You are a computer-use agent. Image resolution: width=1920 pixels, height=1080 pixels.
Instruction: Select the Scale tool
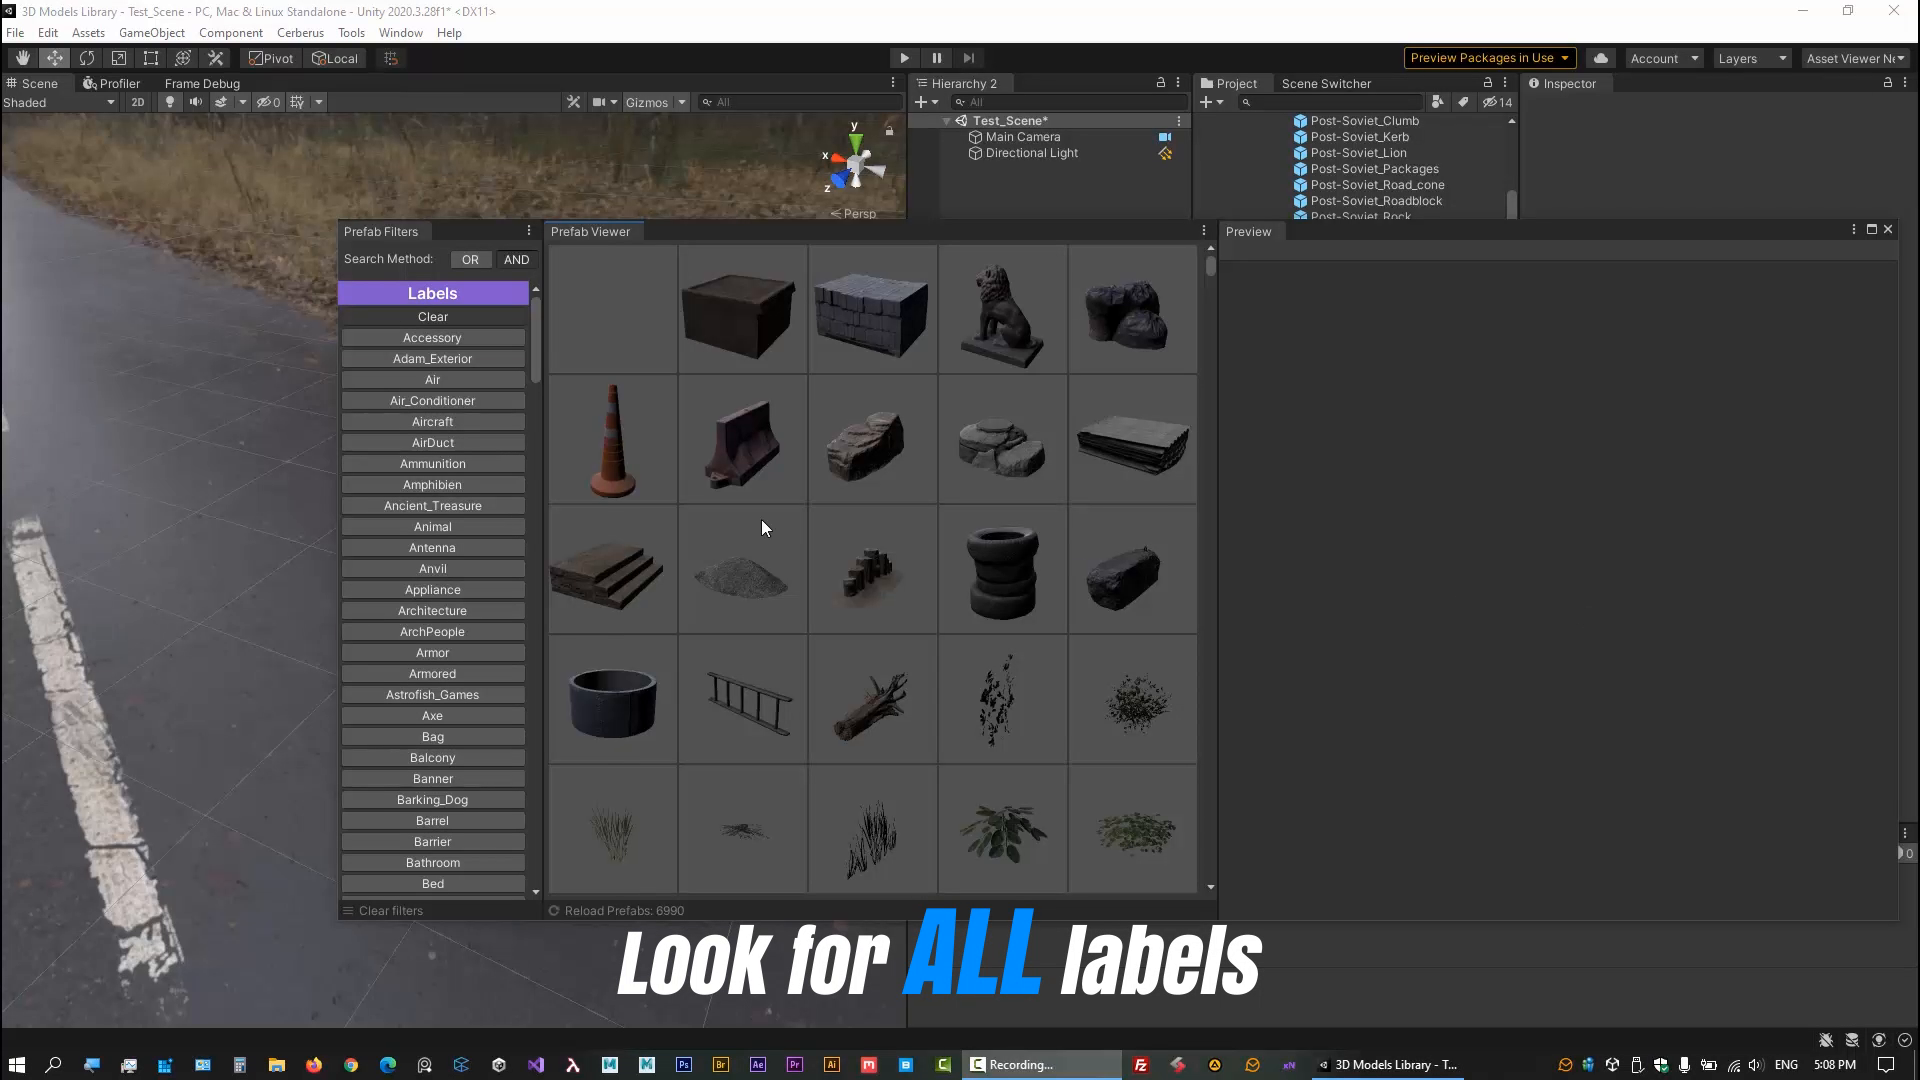[119, 58]
